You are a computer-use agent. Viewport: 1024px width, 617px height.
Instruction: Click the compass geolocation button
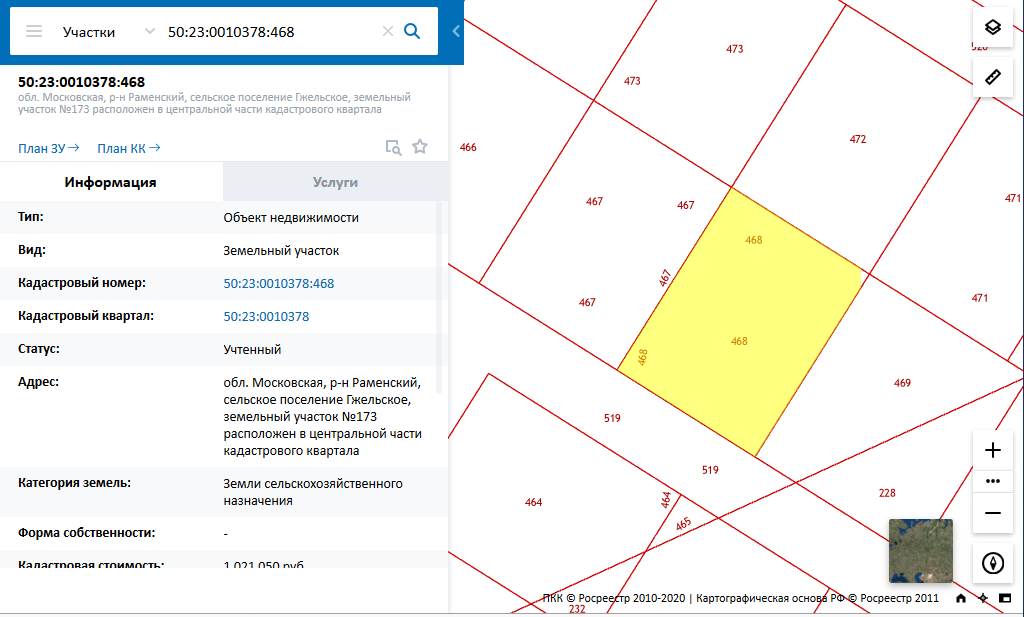click(993, 563)
